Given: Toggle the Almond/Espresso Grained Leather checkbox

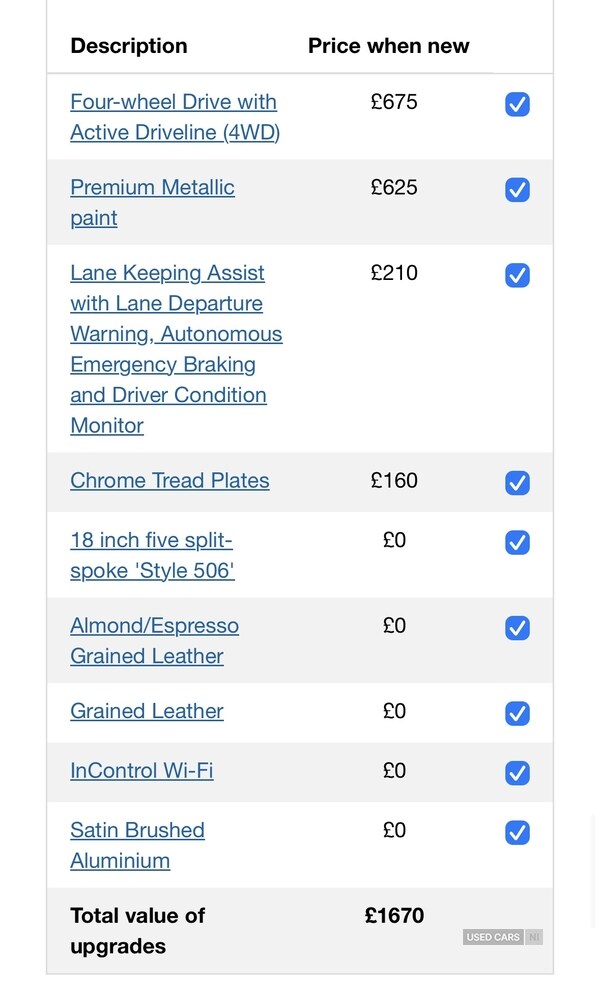Looking at the screenshot, I should 517,628.
